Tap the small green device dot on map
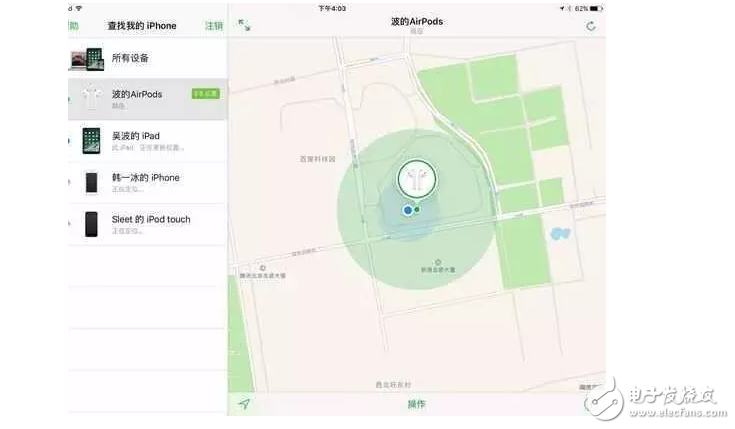This screenshot has width=735, height=429. point(417,210)
